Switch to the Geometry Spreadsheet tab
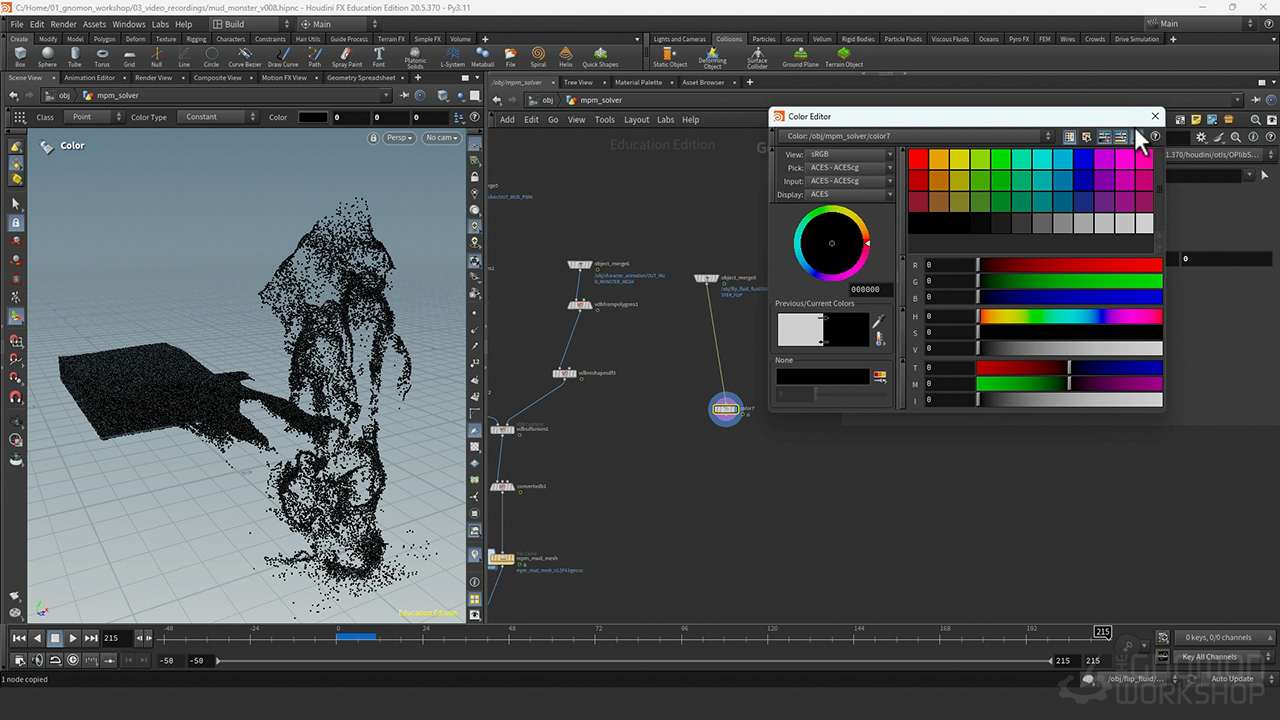Image resolution: width=1280 pixels, height=720 pixels. click(361, 77)
